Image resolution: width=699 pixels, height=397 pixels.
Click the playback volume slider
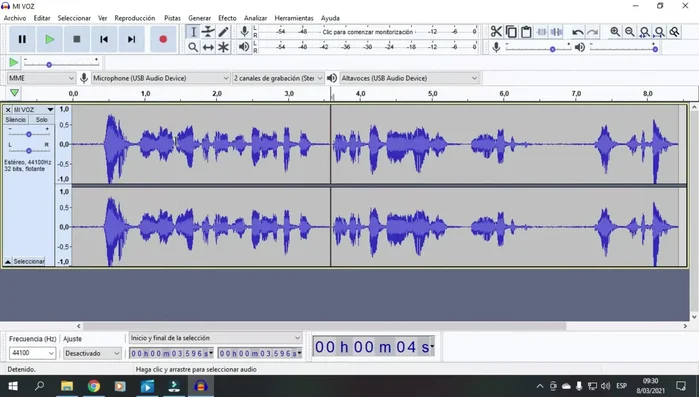pos(623,48)
